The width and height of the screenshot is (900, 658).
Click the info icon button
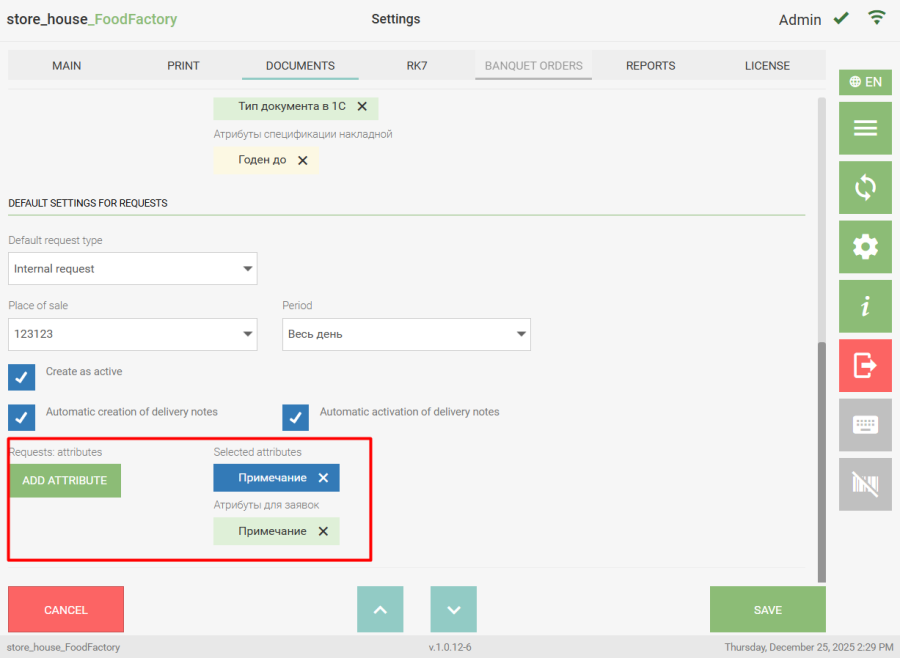(x=865, y=306)
